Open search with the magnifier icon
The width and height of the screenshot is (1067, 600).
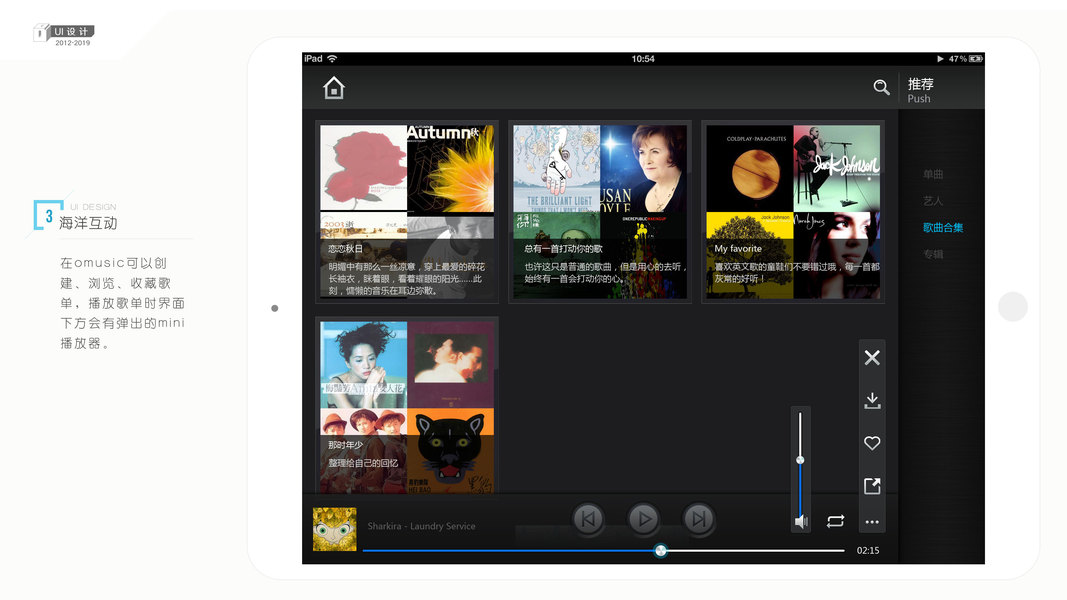coord(881,87)
